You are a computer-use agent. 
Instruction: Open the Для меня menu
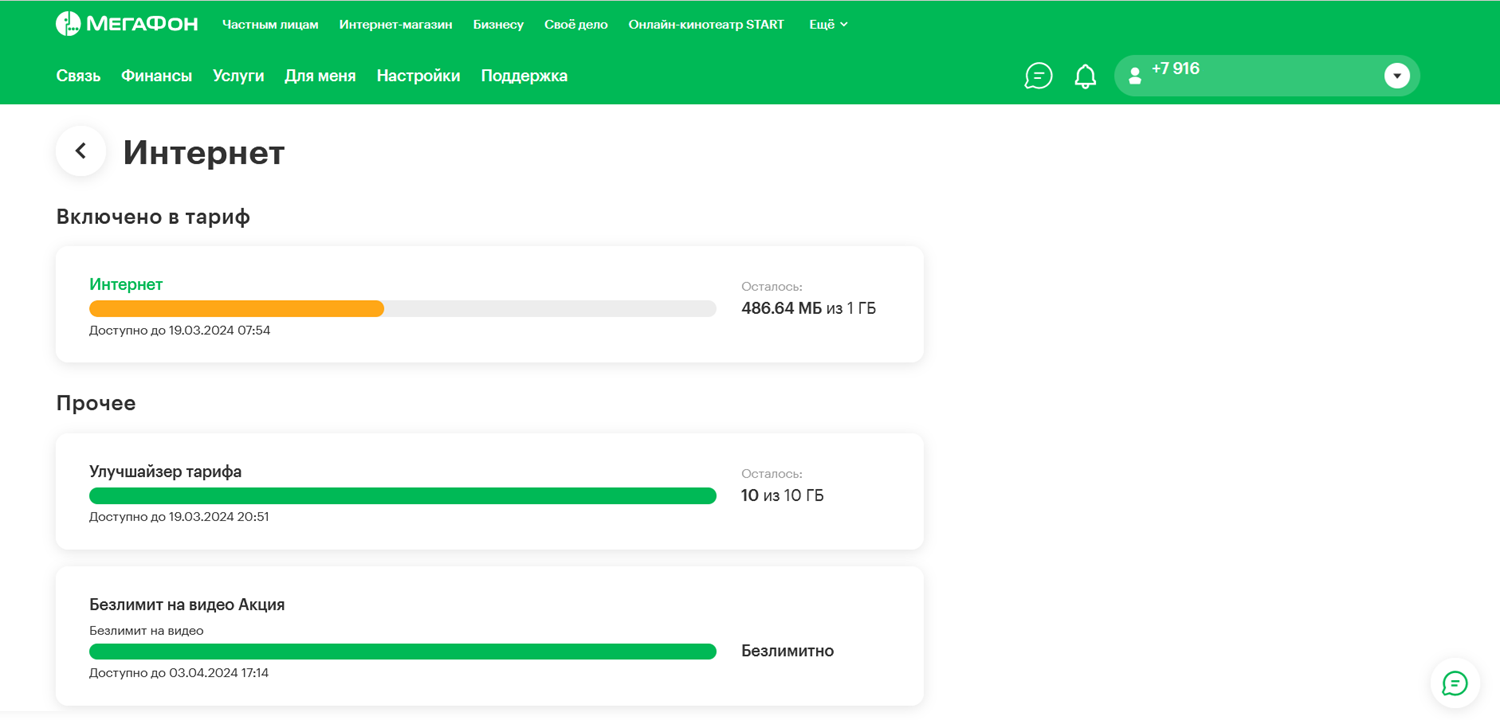coord(320,76)
